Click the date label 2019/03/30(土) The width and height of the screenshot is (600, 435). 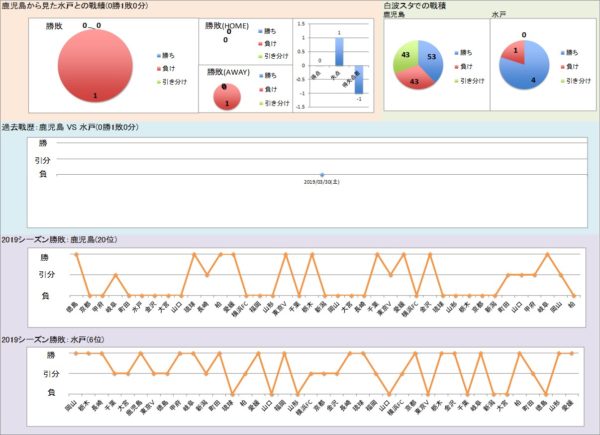click(x=322, y=182)
